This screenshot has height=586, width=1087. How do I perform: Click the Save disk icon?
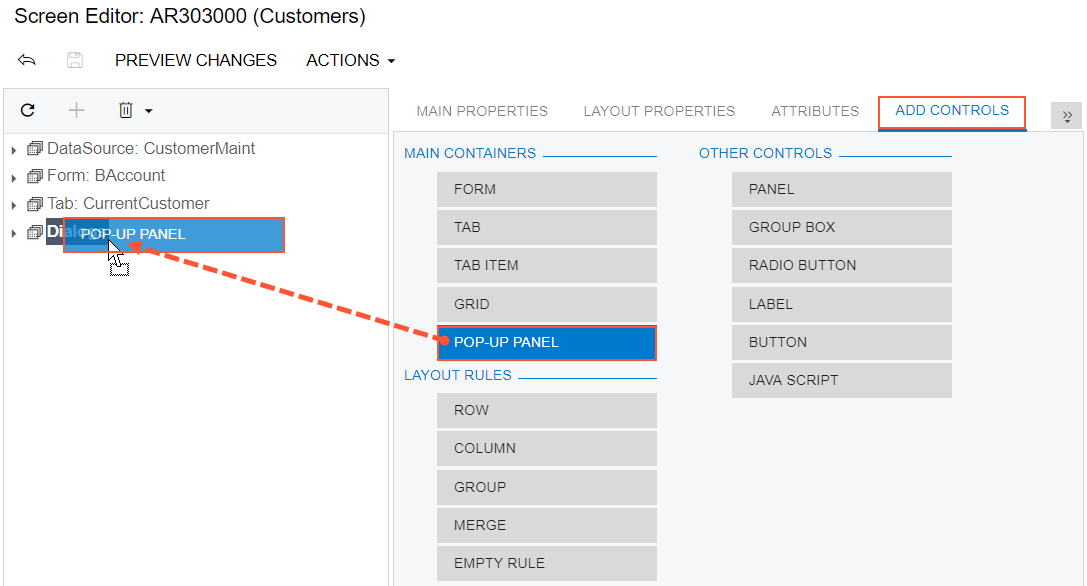coord(75,60)
